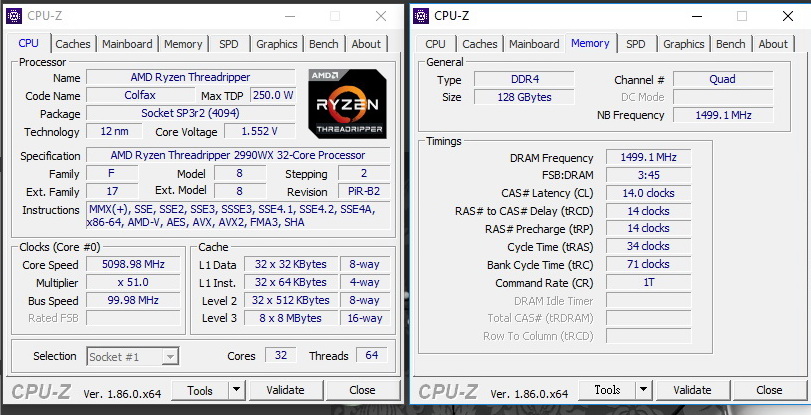Open the Socket #1 selection dropdown
Screen dimensions: 811x415
[133, 357]
